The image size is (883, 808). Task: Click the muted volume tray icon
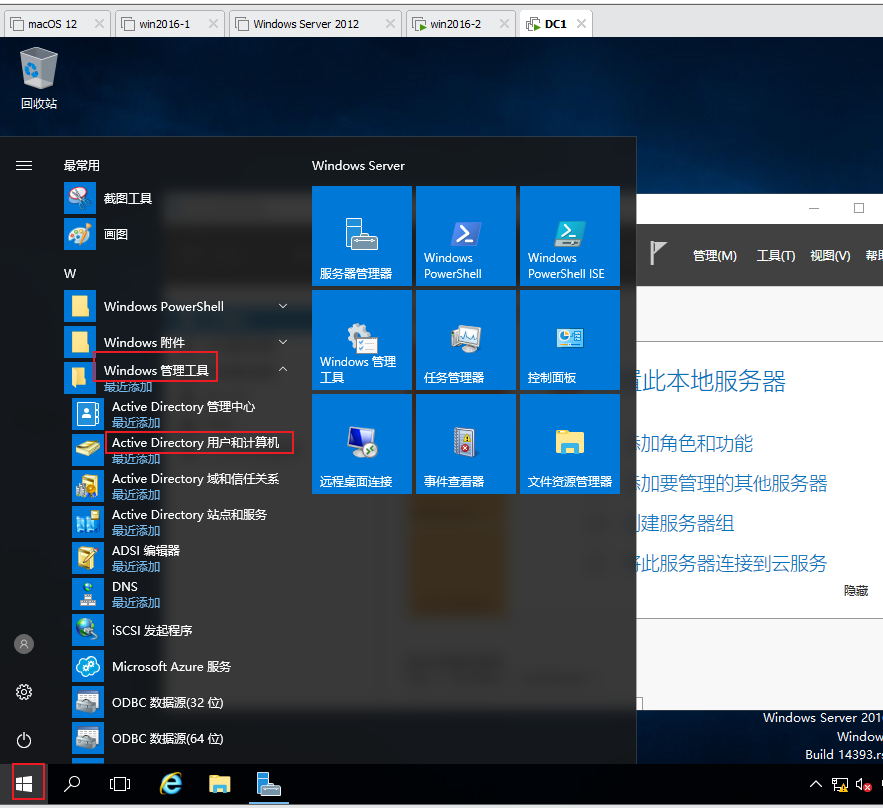tap(863, 784)
